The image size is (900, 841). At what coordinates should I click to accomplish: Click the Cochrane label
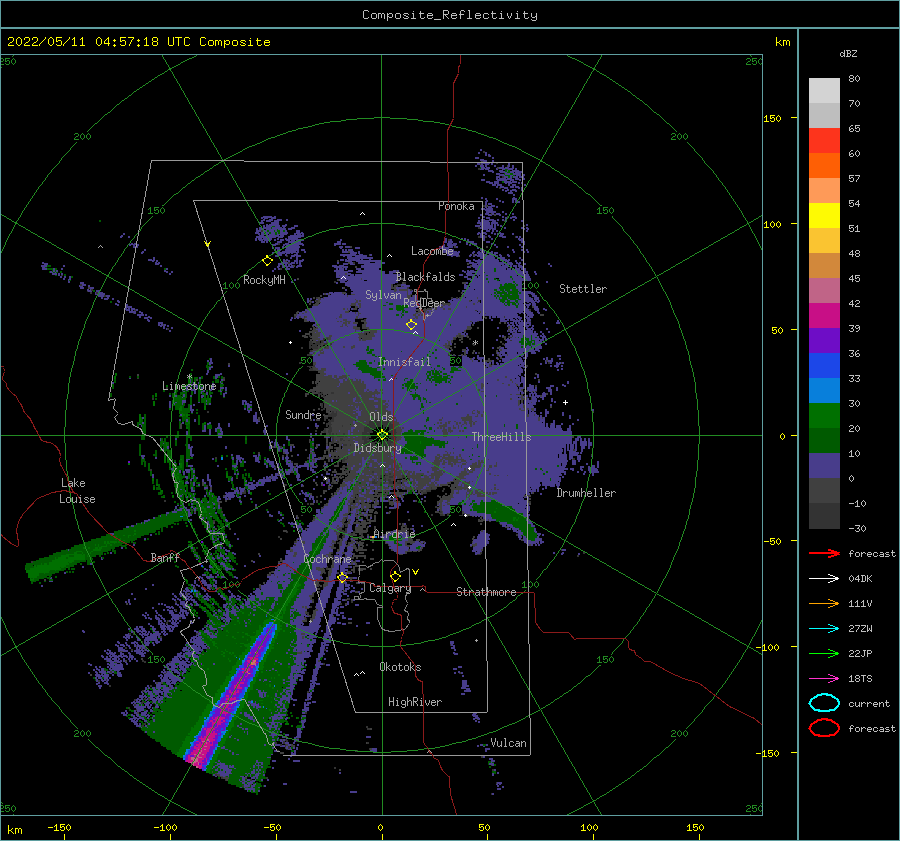[x=327, y=559]
